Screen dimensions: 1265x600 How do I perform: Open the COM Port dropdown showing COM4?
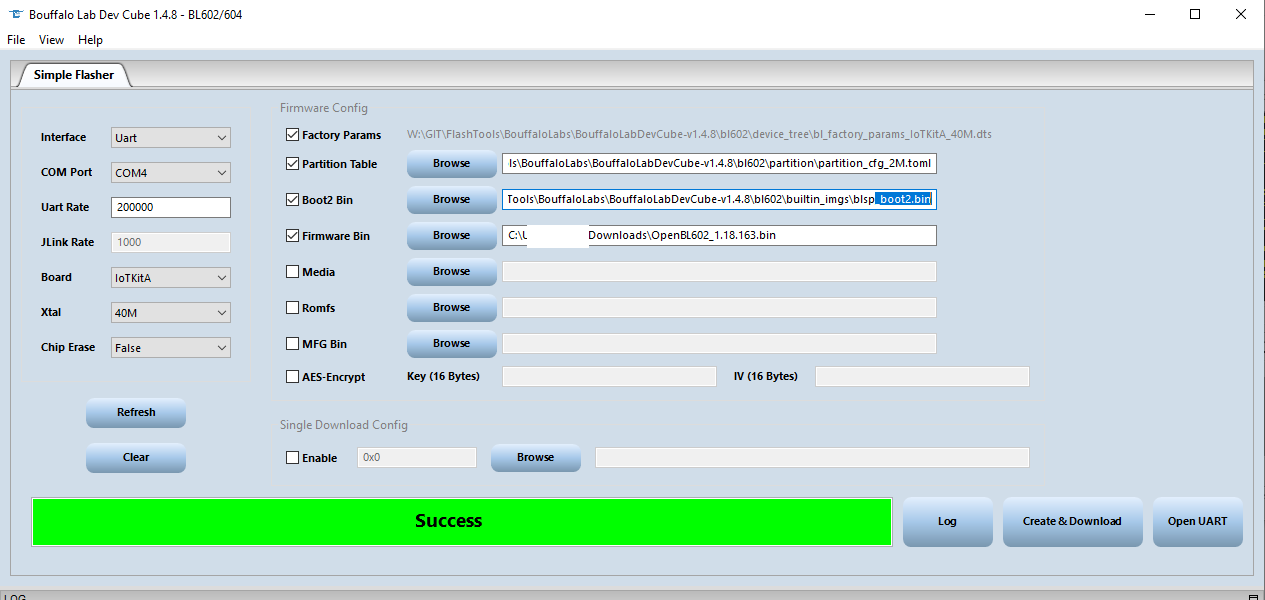171,173
